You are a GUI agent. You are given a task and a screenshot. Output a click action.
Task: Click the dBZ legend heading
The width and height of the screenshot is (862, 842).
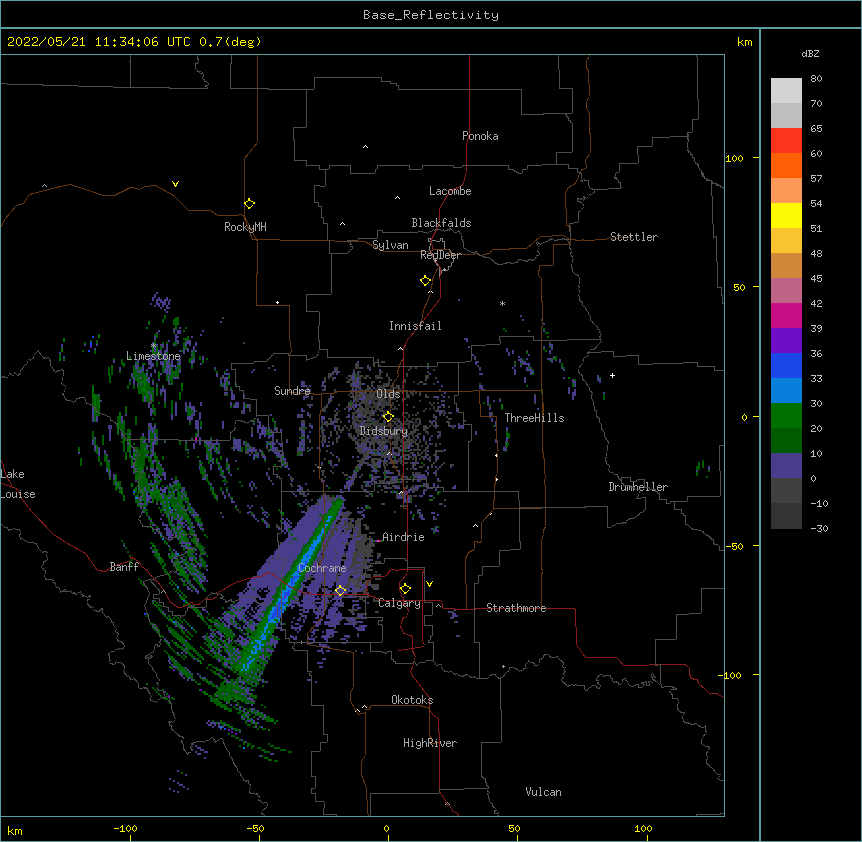[x=810, y=53]
